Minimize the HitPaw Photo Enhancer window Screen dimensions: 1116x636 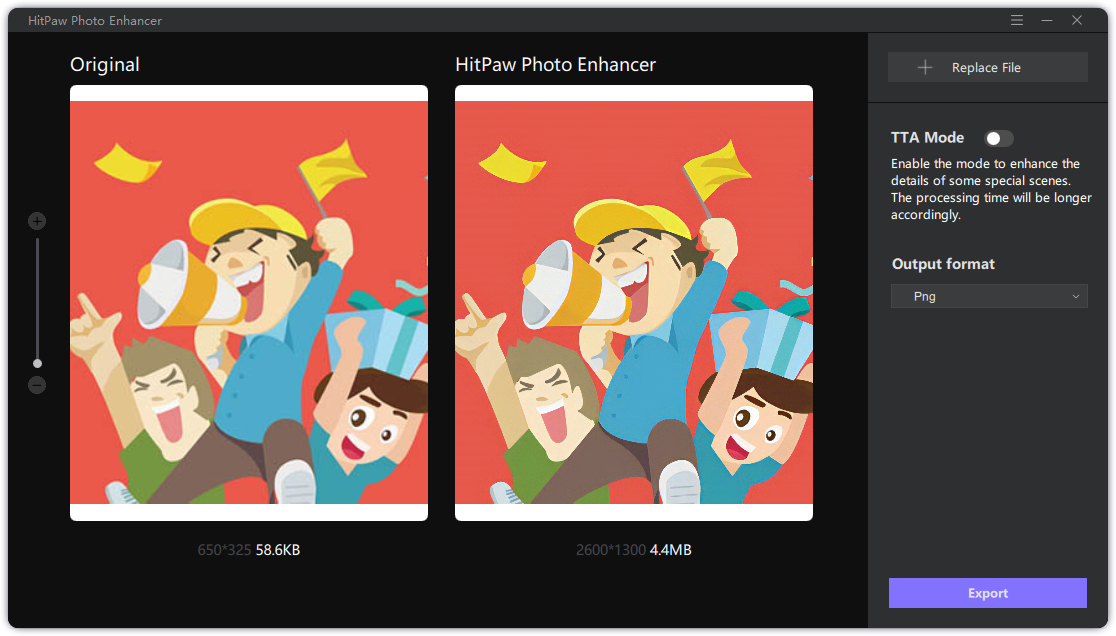click(1047, 20)
